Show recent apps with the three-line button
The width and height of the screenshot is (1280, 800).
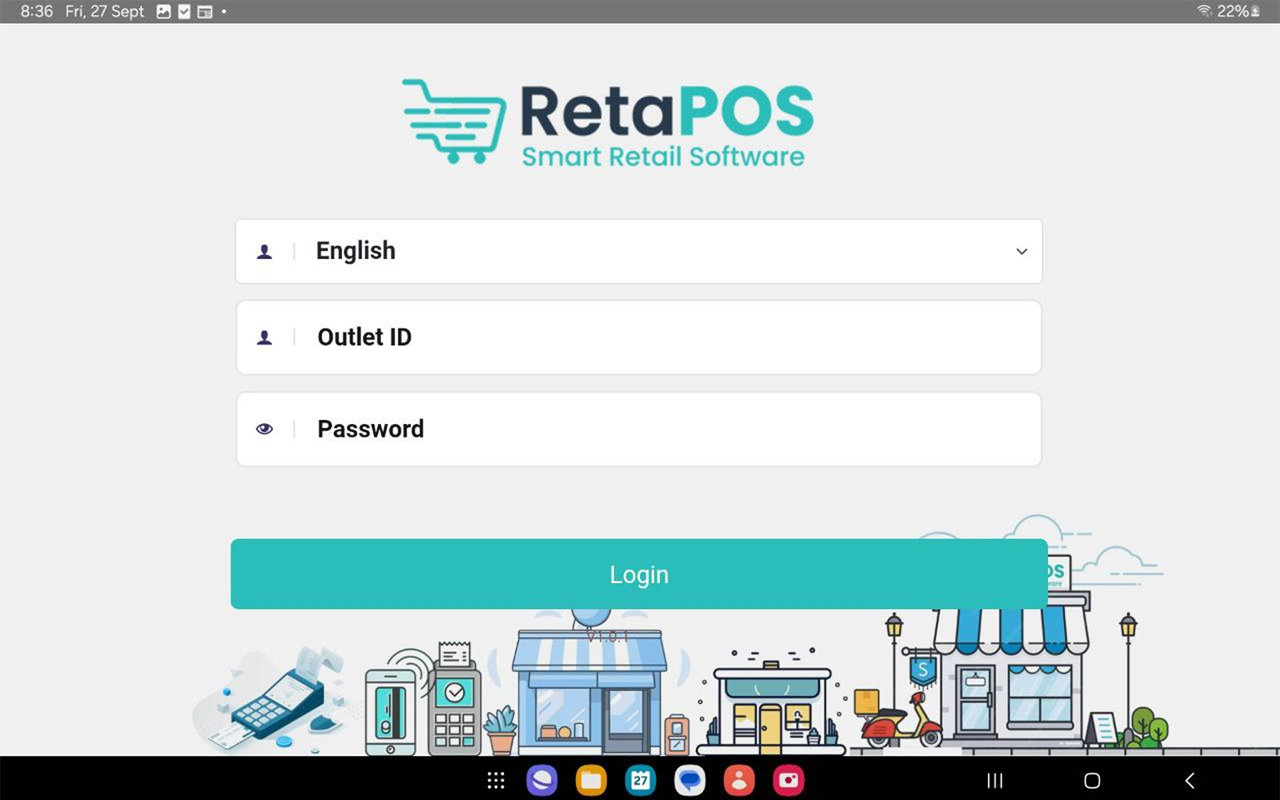pyautogui.click(x=995, y=780)
